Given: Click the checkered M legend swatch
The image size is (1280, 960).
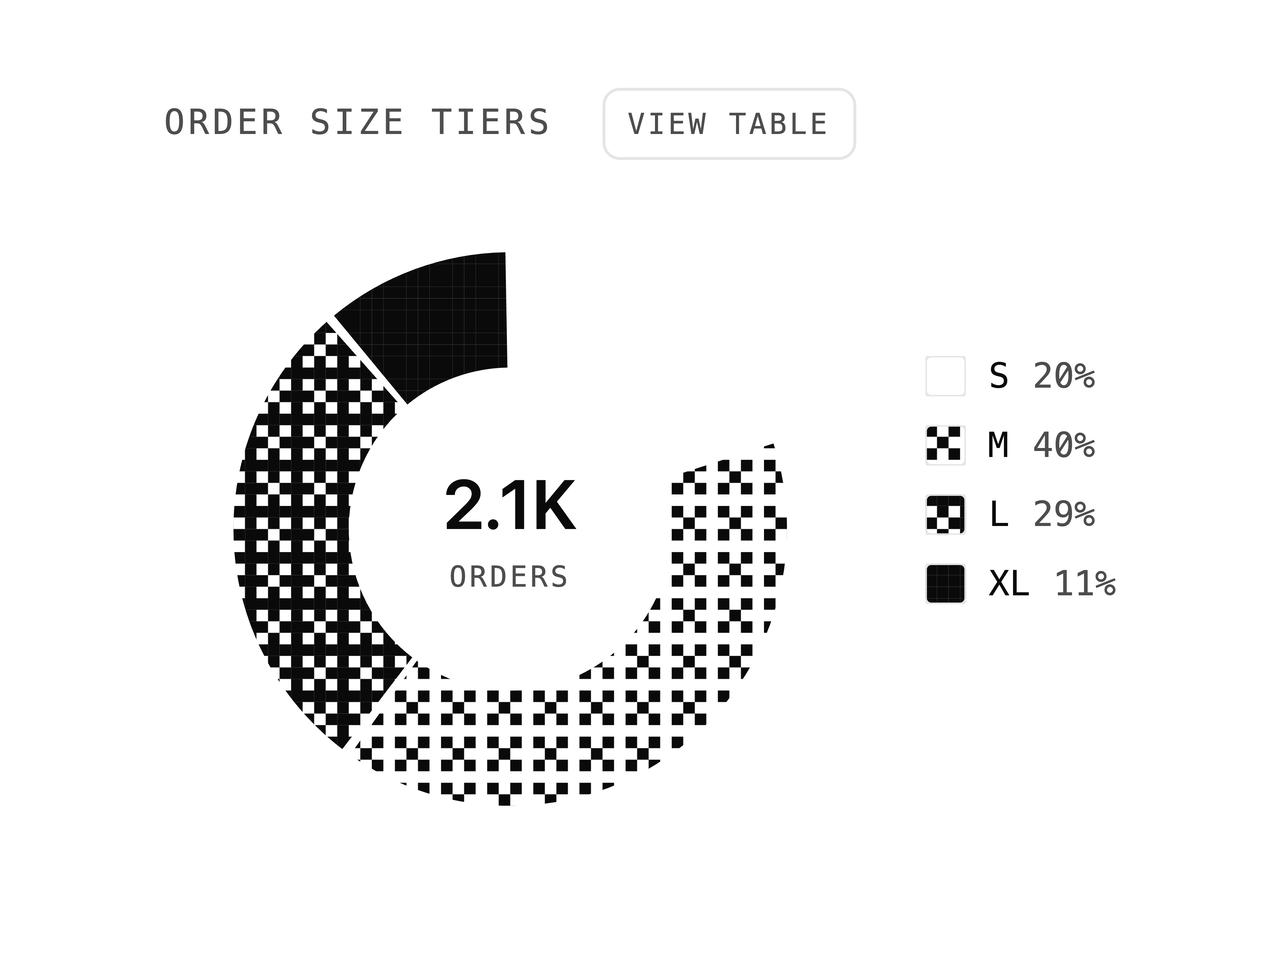Looking at the screenshot, I should click(945, 445).
